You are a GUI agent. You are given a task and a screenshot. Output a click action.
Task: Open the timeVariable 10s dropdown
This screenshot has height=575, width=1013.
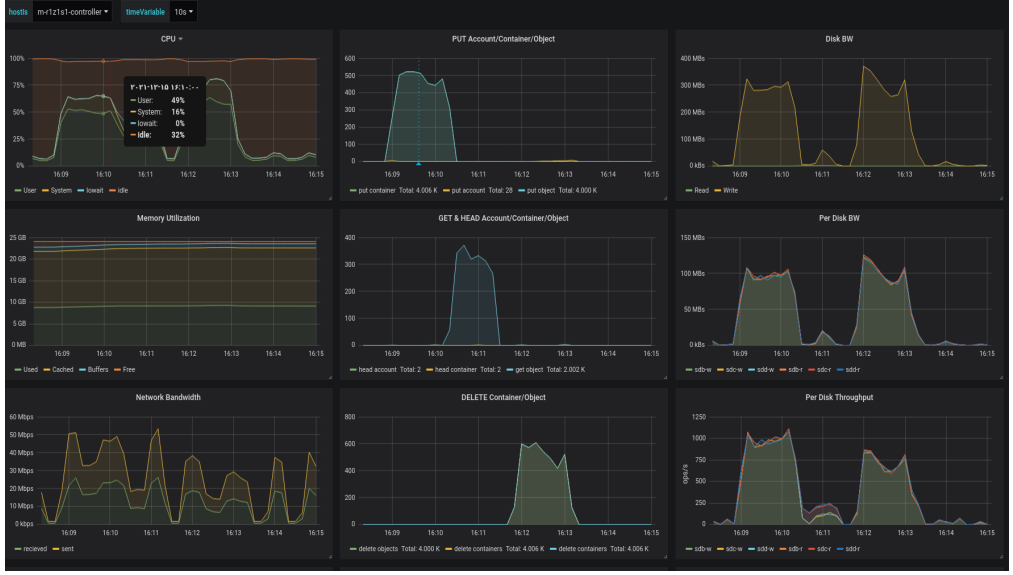point(184,12)
